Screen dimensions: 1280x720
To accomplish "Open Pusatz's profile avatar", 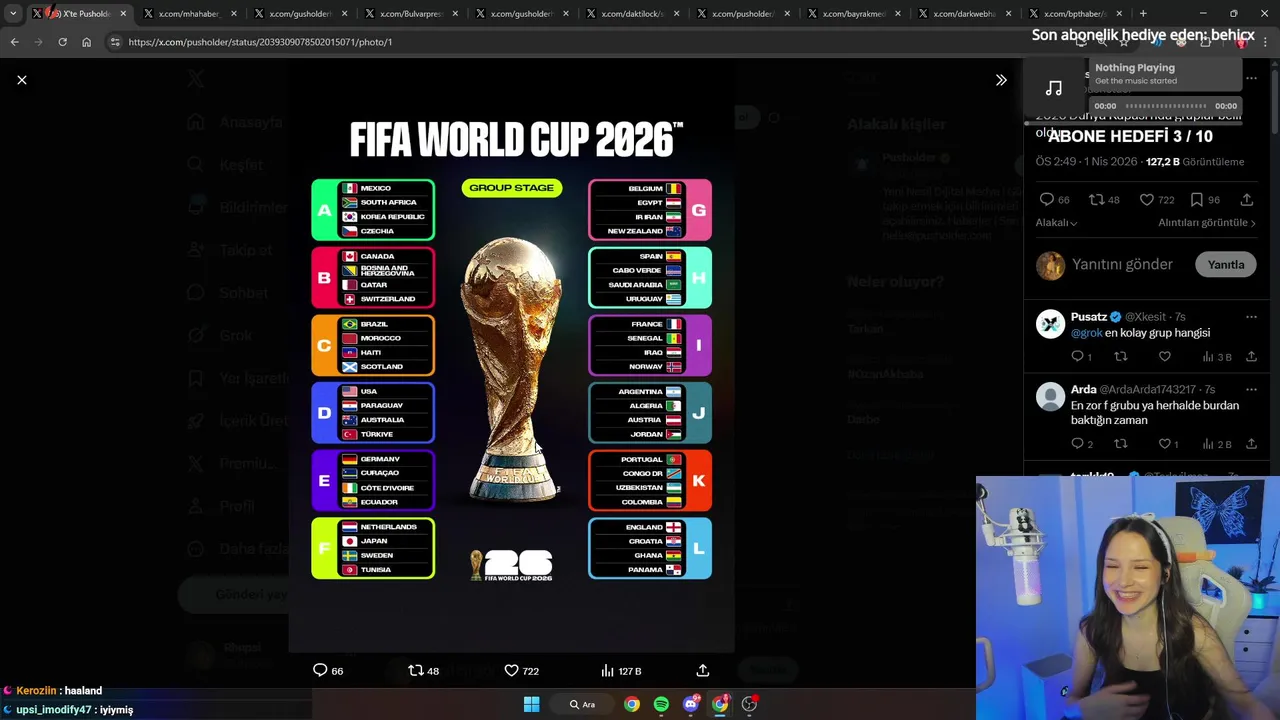I will coord(1050,324).
